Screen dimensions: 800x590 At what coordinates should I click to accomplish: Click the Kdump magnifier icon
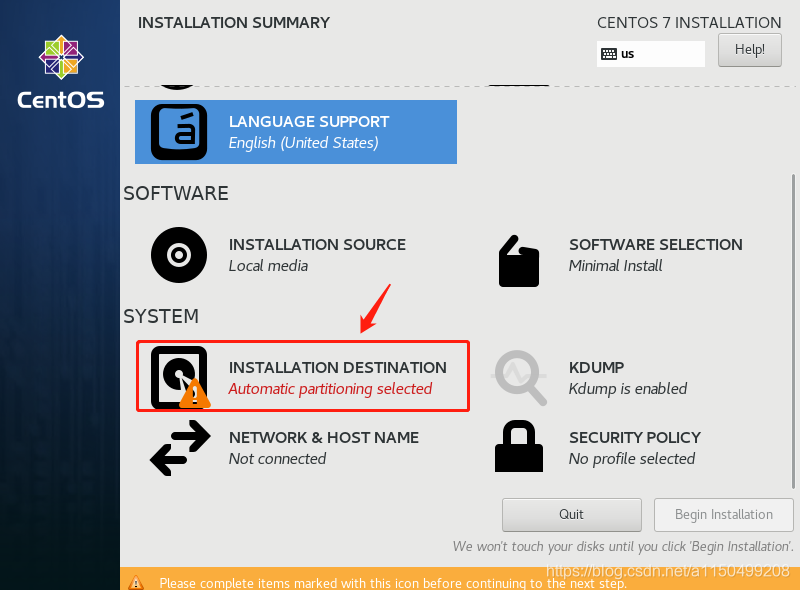click(x=519, y=378)
